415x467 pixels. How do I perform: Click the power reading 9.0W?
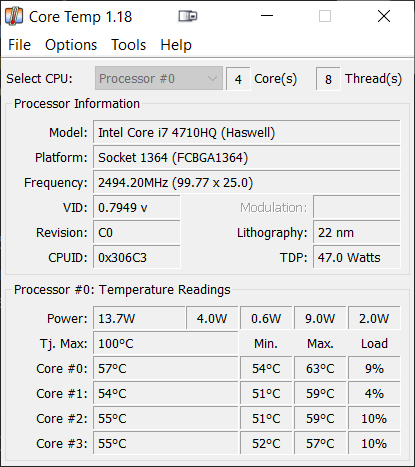320,318
